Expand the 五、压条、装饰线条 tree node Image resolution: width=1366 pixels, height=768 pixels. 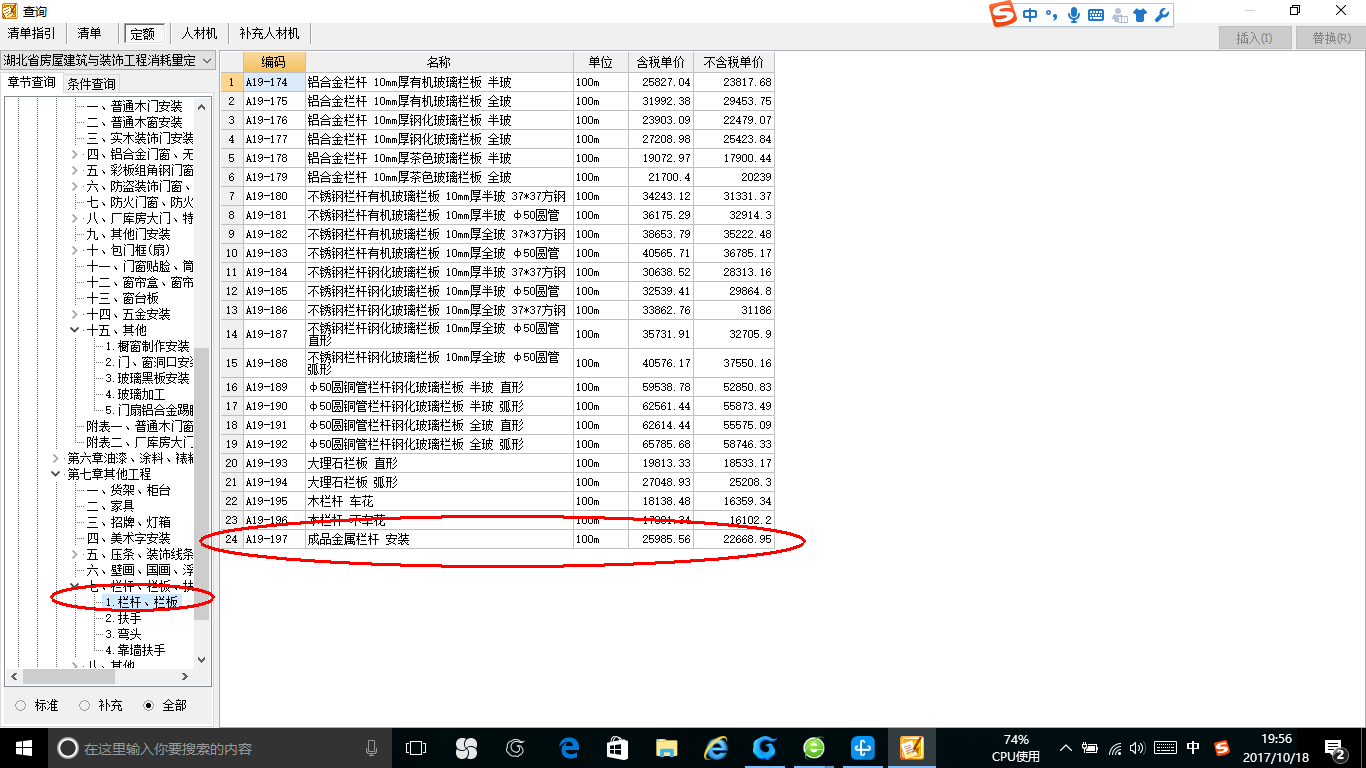pos(75,554)
